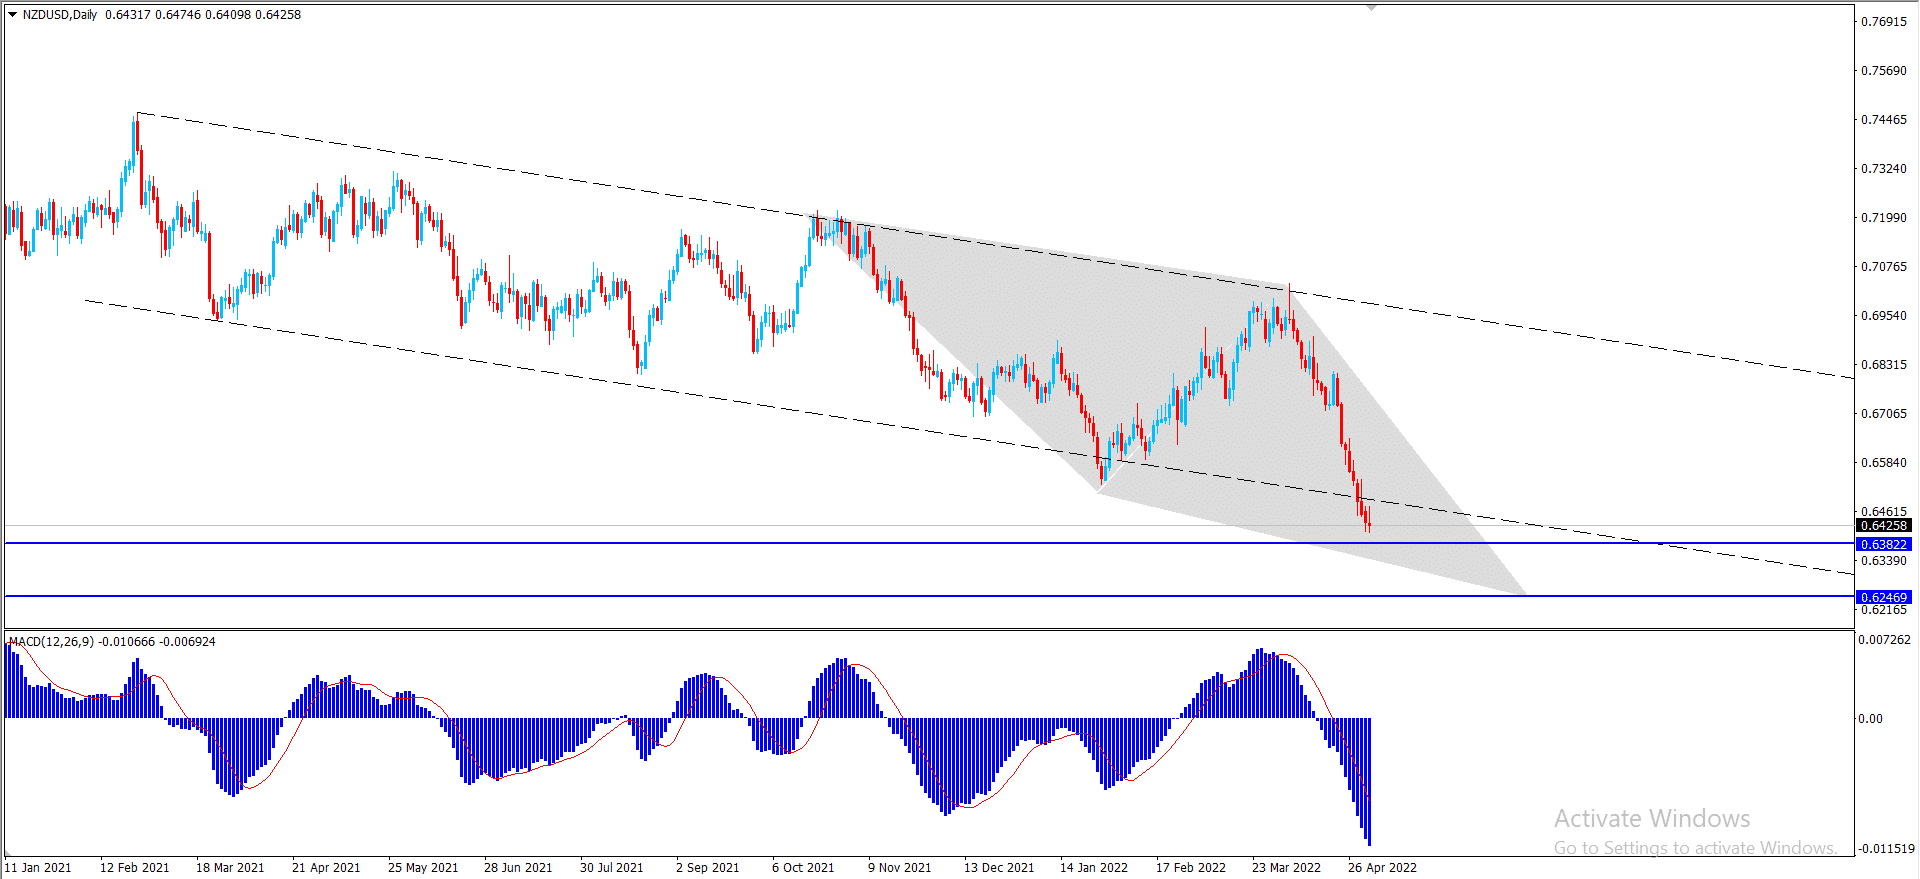Select the blue price tag 0.62469
Viewport: 1920px width, 879px height.
1884,597
